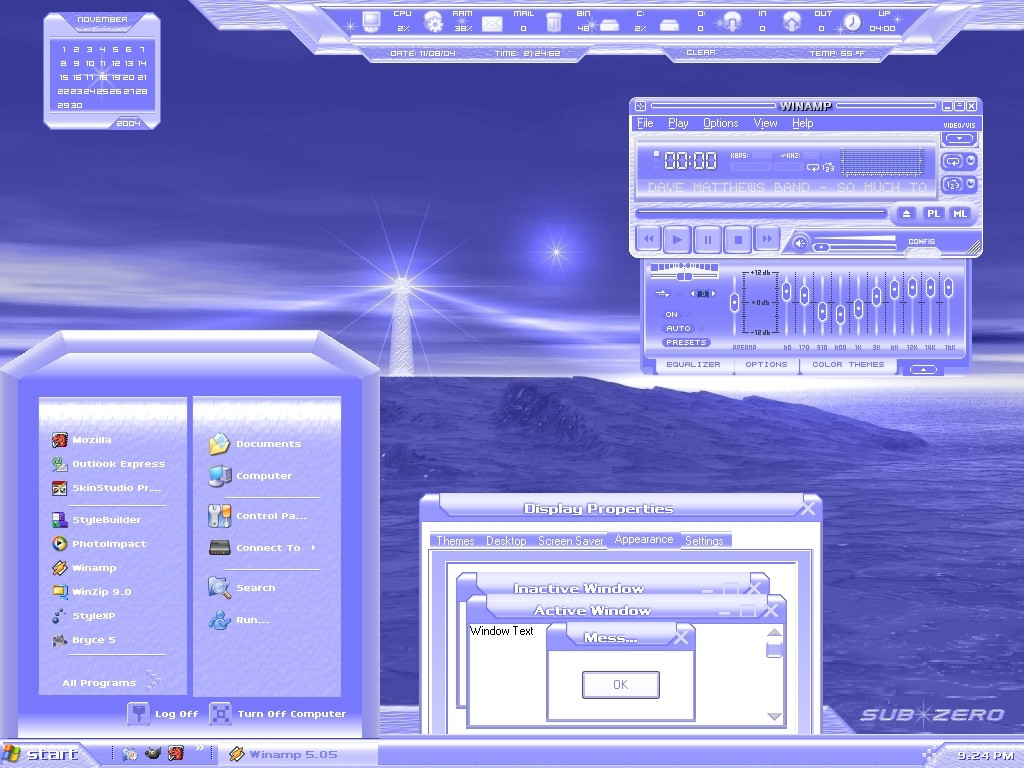Viewport: 1024px width, 768px height.
Task: Click the recycle bin icon in top bar
Action: click(553, 22)
